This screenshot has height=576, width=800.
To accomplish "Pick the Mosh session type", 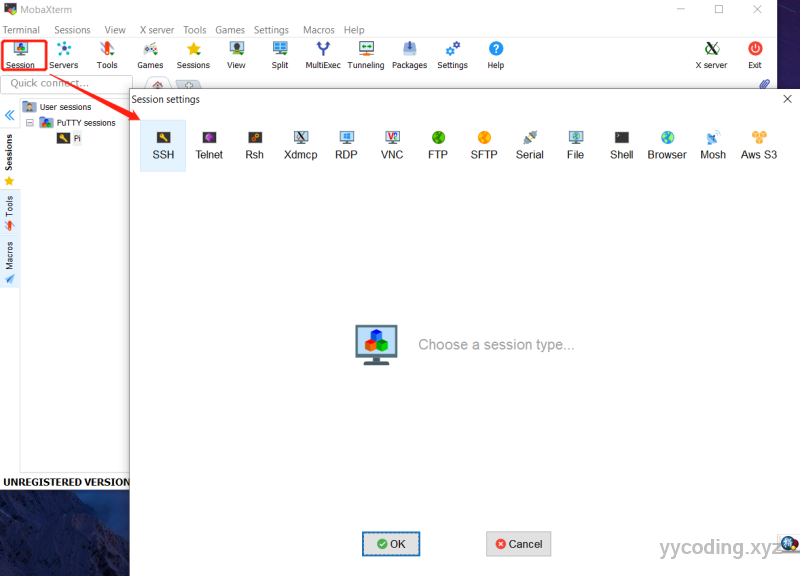I will pyautogui.click(x=713, y=145).
